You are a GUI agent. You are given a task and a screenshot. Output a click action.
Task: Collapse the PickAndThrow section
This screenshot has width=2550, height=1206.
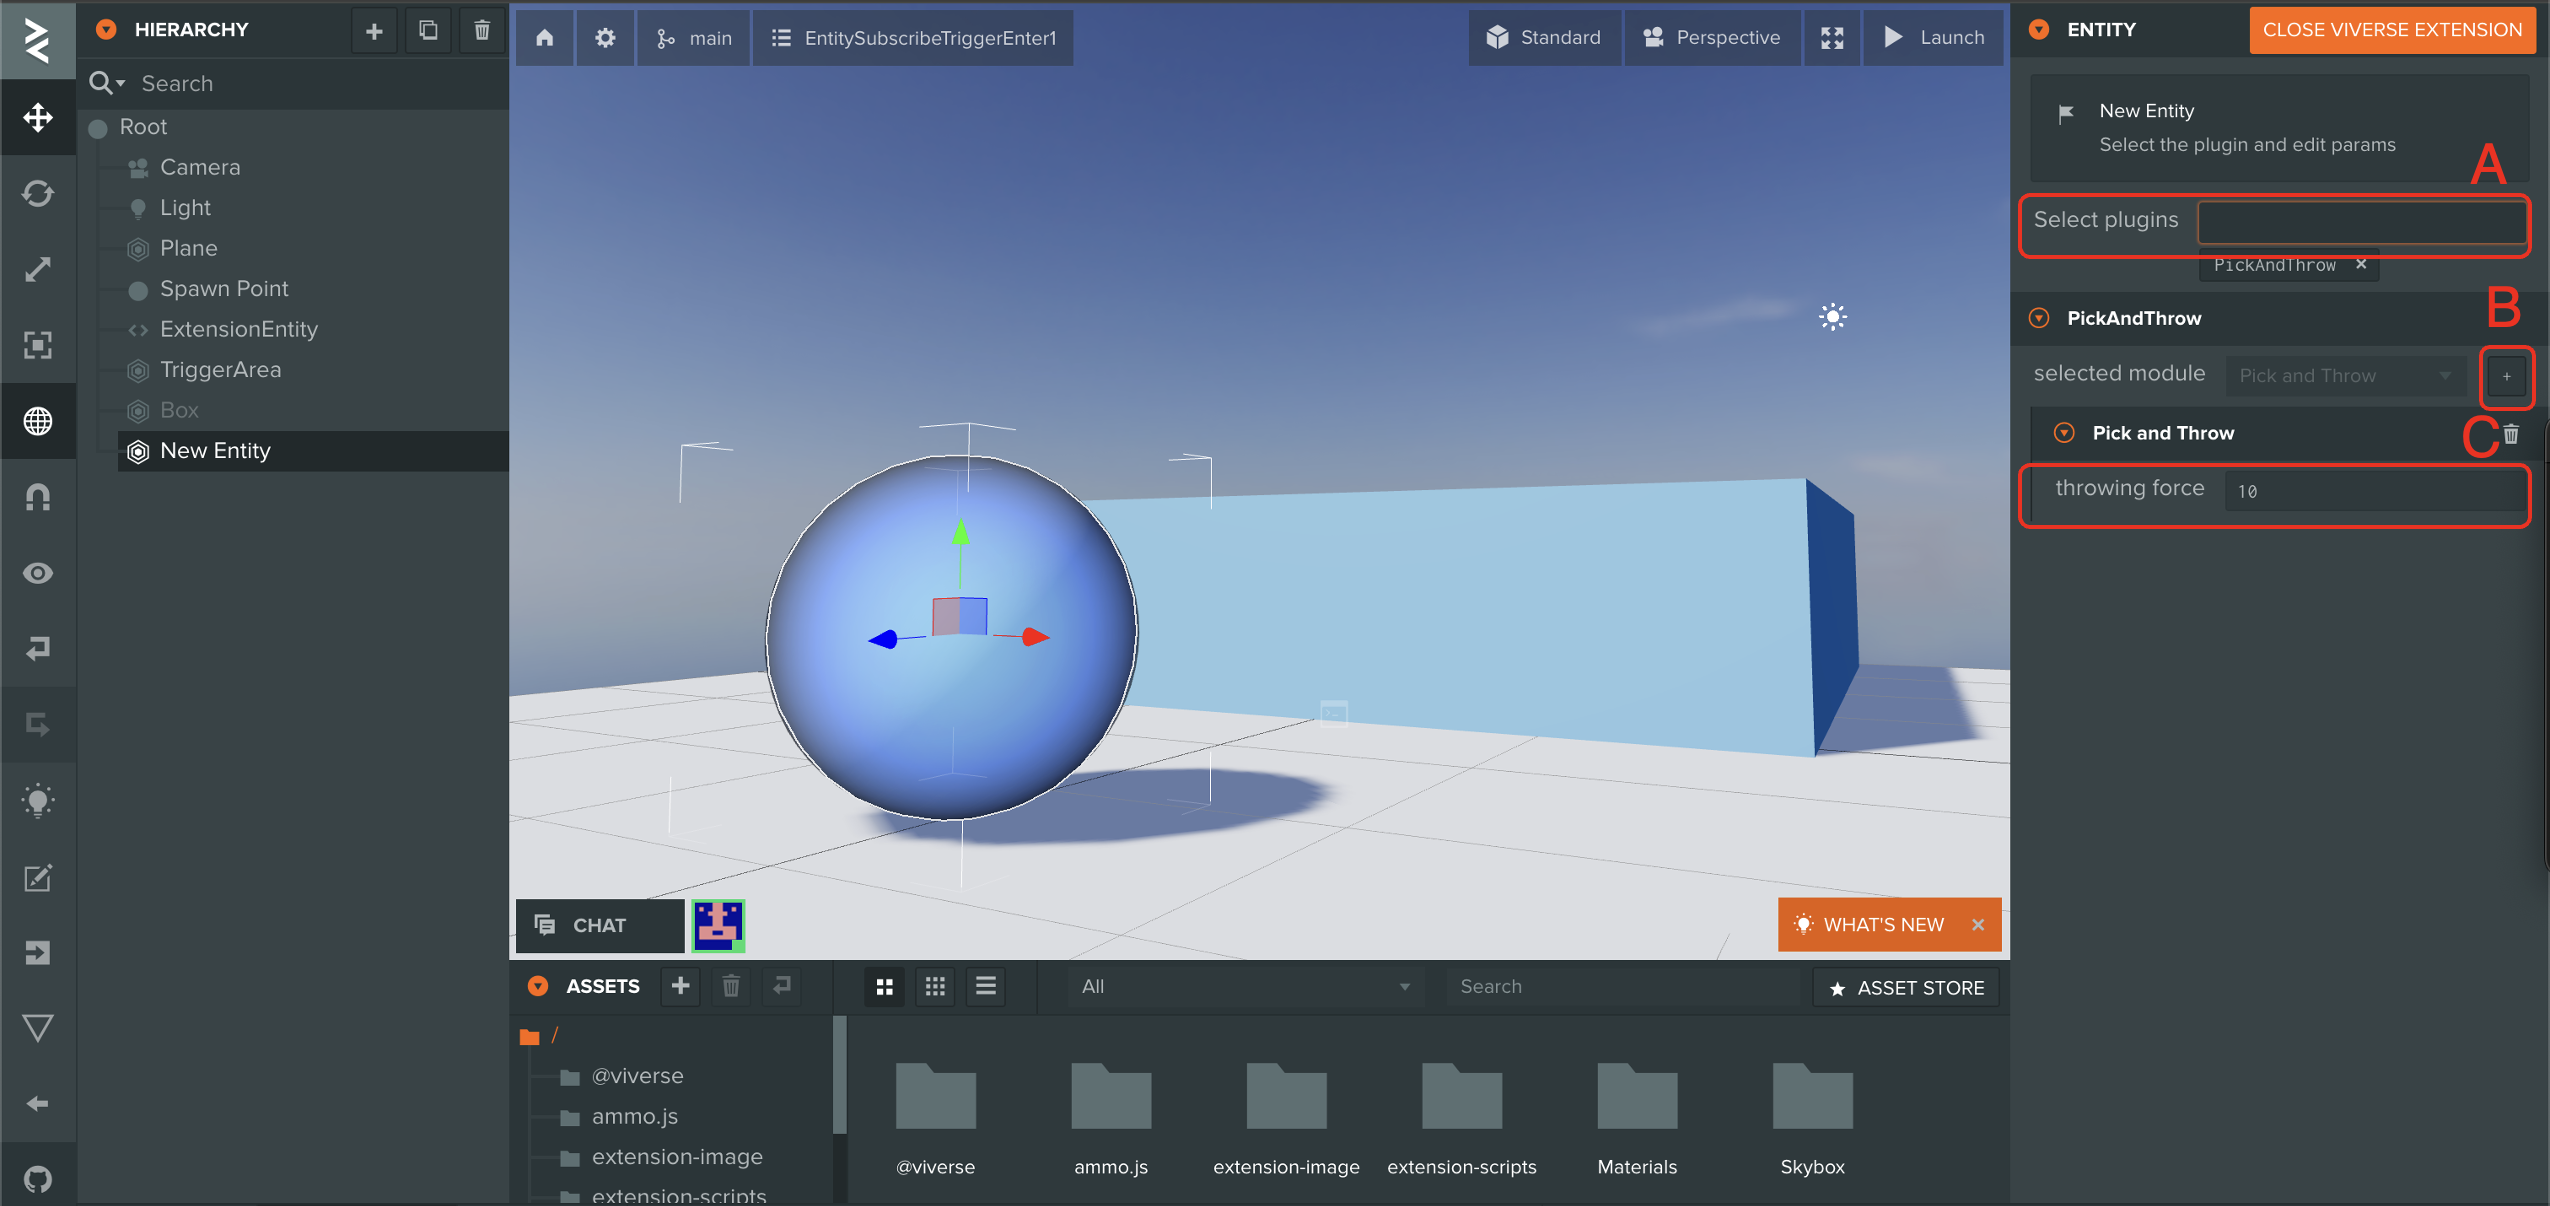click(2039, 318)
